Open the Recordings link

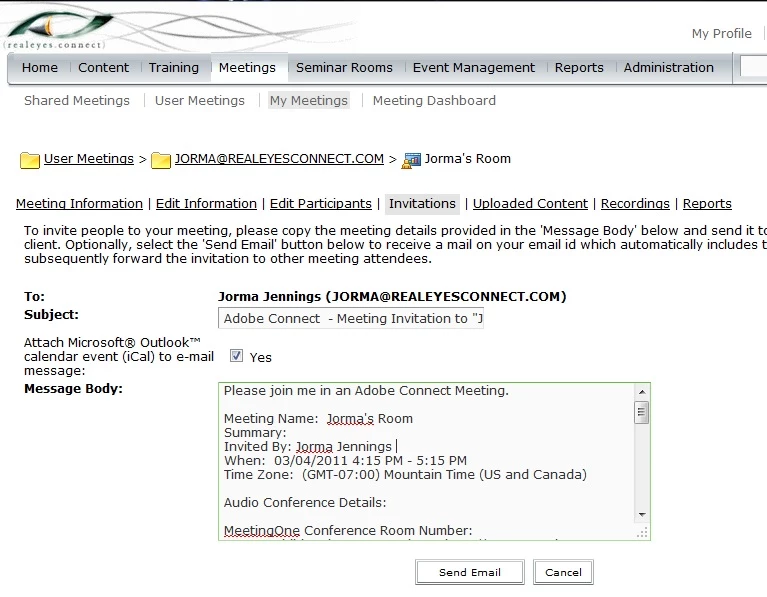pyautogui.click(x=635, y=204)
